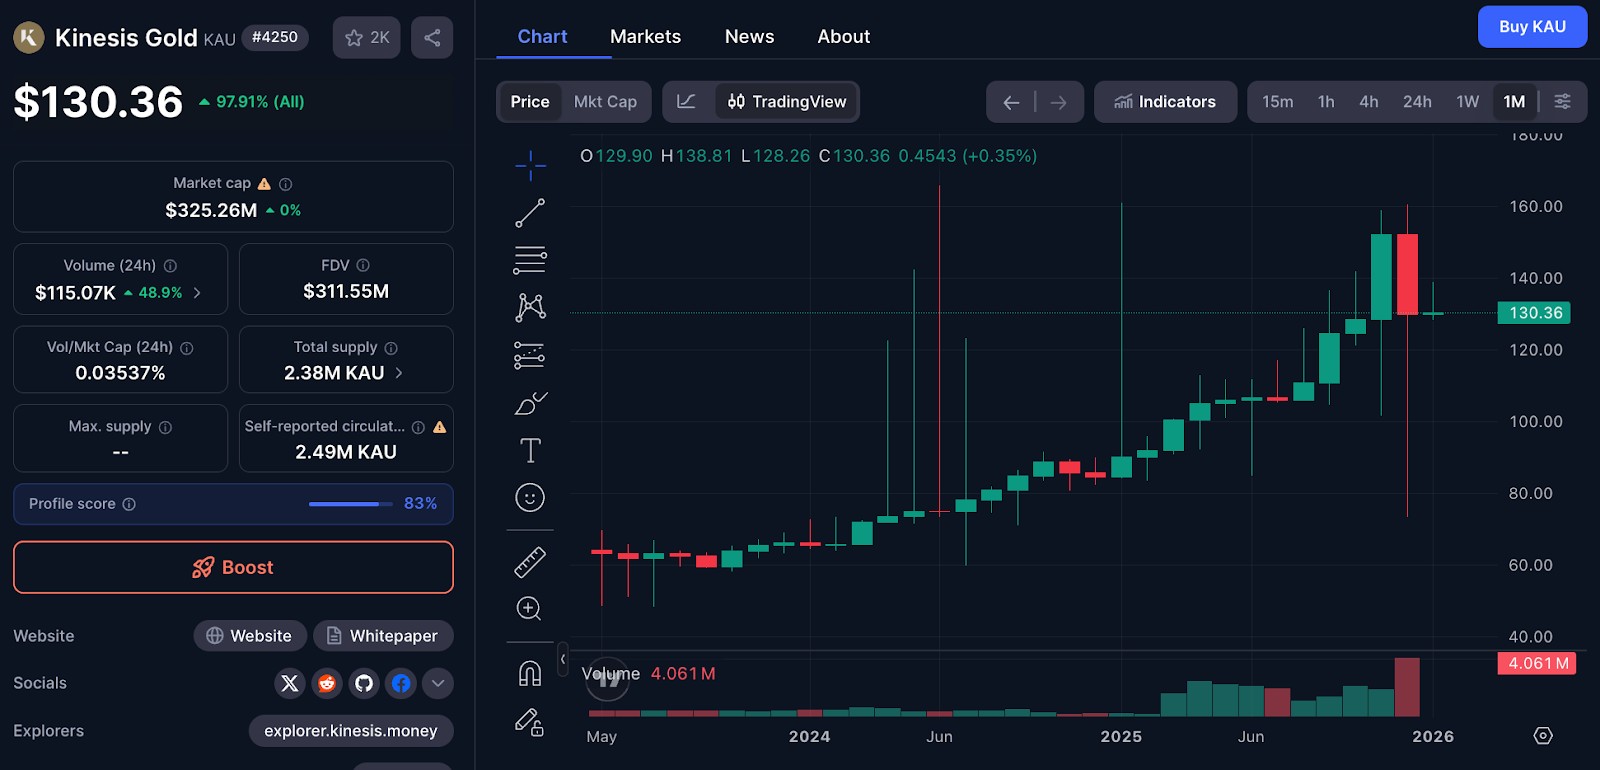Select the 24h timeframe
1600x770 pixels.
click(x=1417, y=102)
